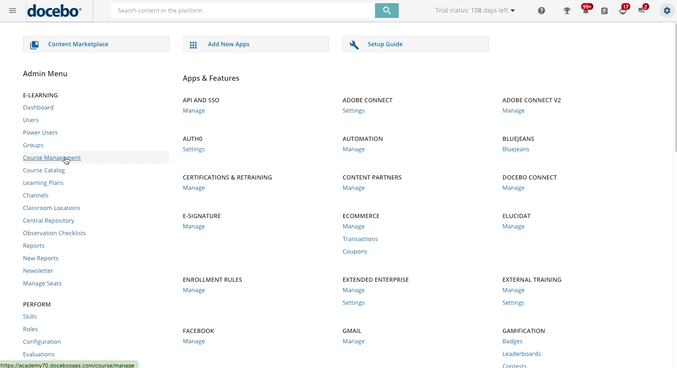Open the icon with 17 badge
Image resolution: width=677 pixels, height=368 pixels.
tap(623, 10)
